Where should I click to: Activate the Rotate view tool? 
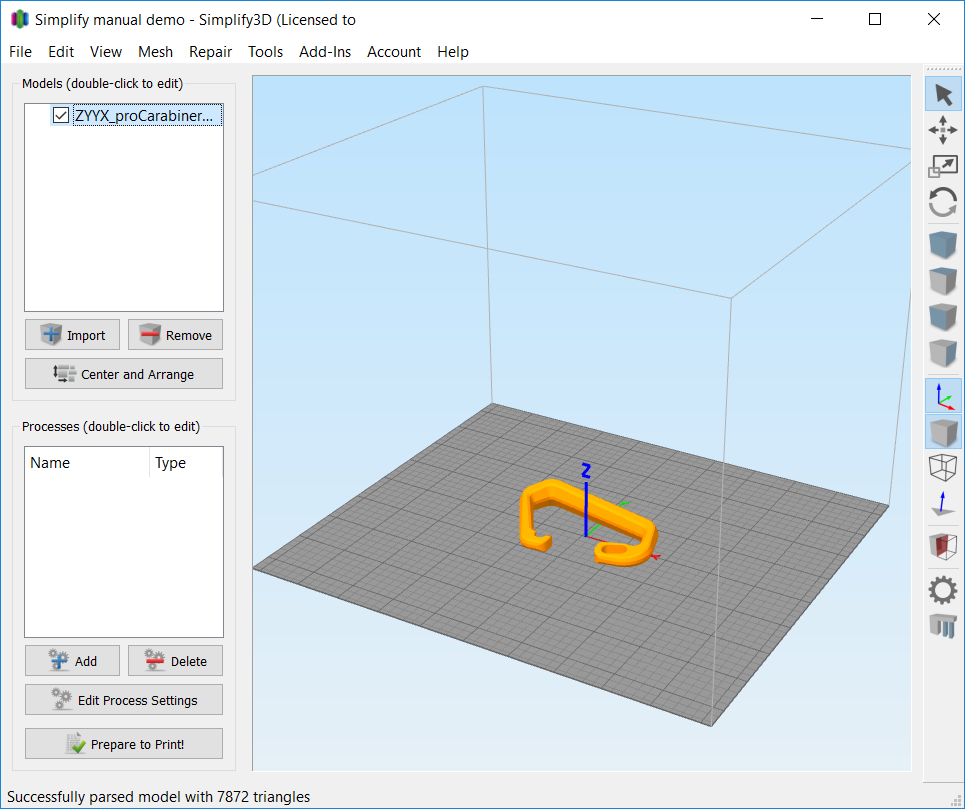click(x=943, y=203)
